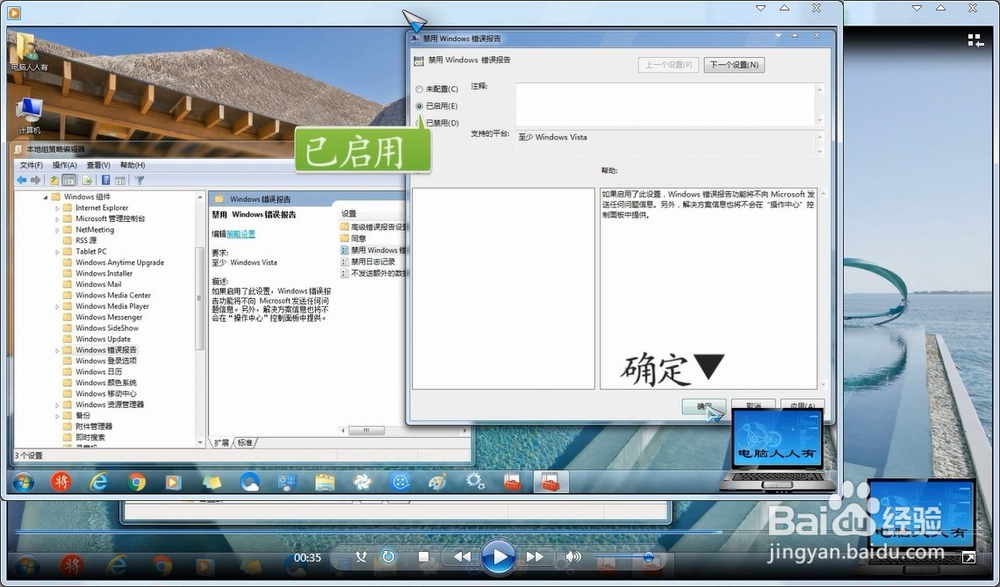
Task: Collapse the Windows 组件 tree node
Action: click(x=46, y=197)
